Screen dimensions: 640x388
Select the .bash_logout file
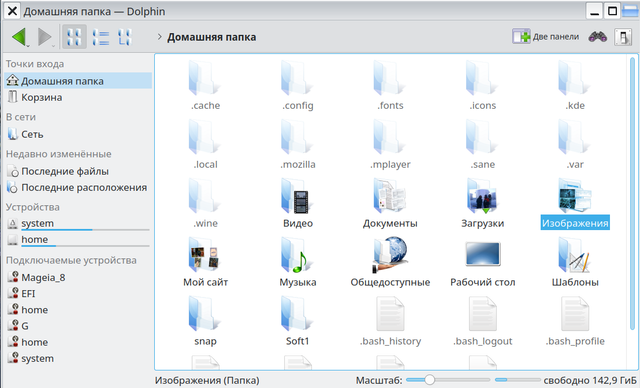click(x=482, y=314)
